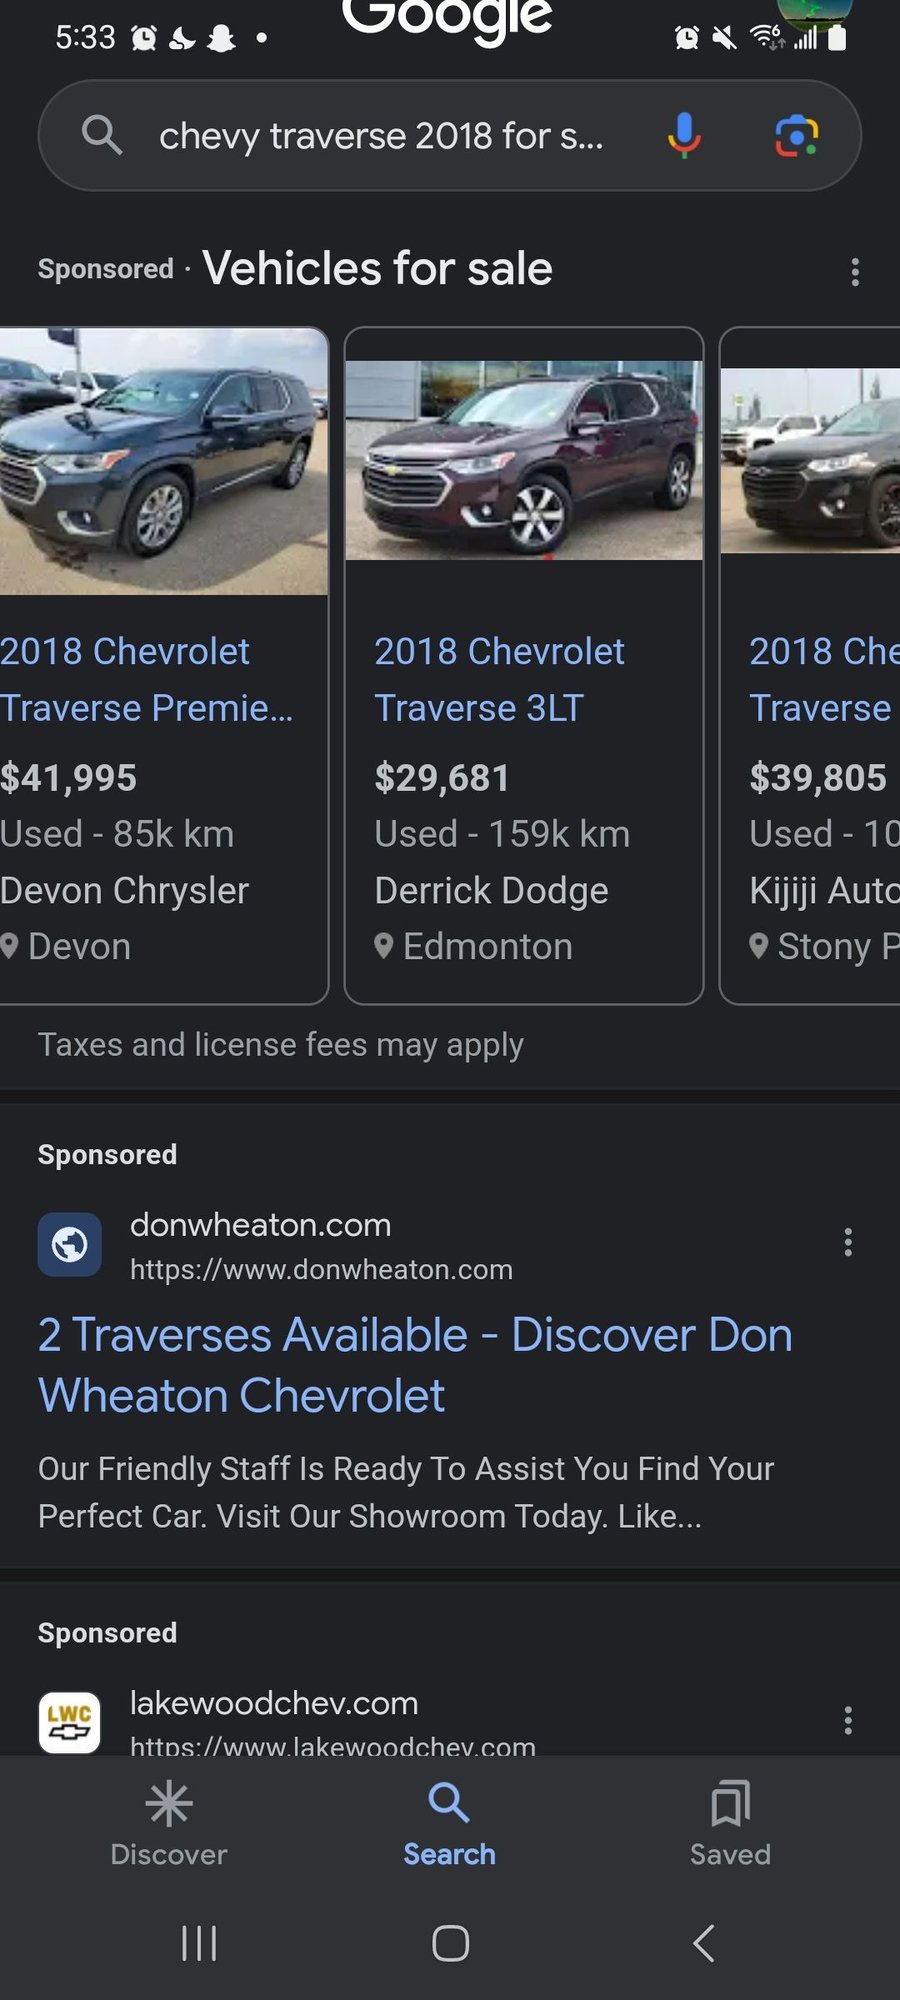Open 2 Traverses Available Don Wheaton link
The width and height of the screenshot is (900, 2000).
click(414, 1364)
